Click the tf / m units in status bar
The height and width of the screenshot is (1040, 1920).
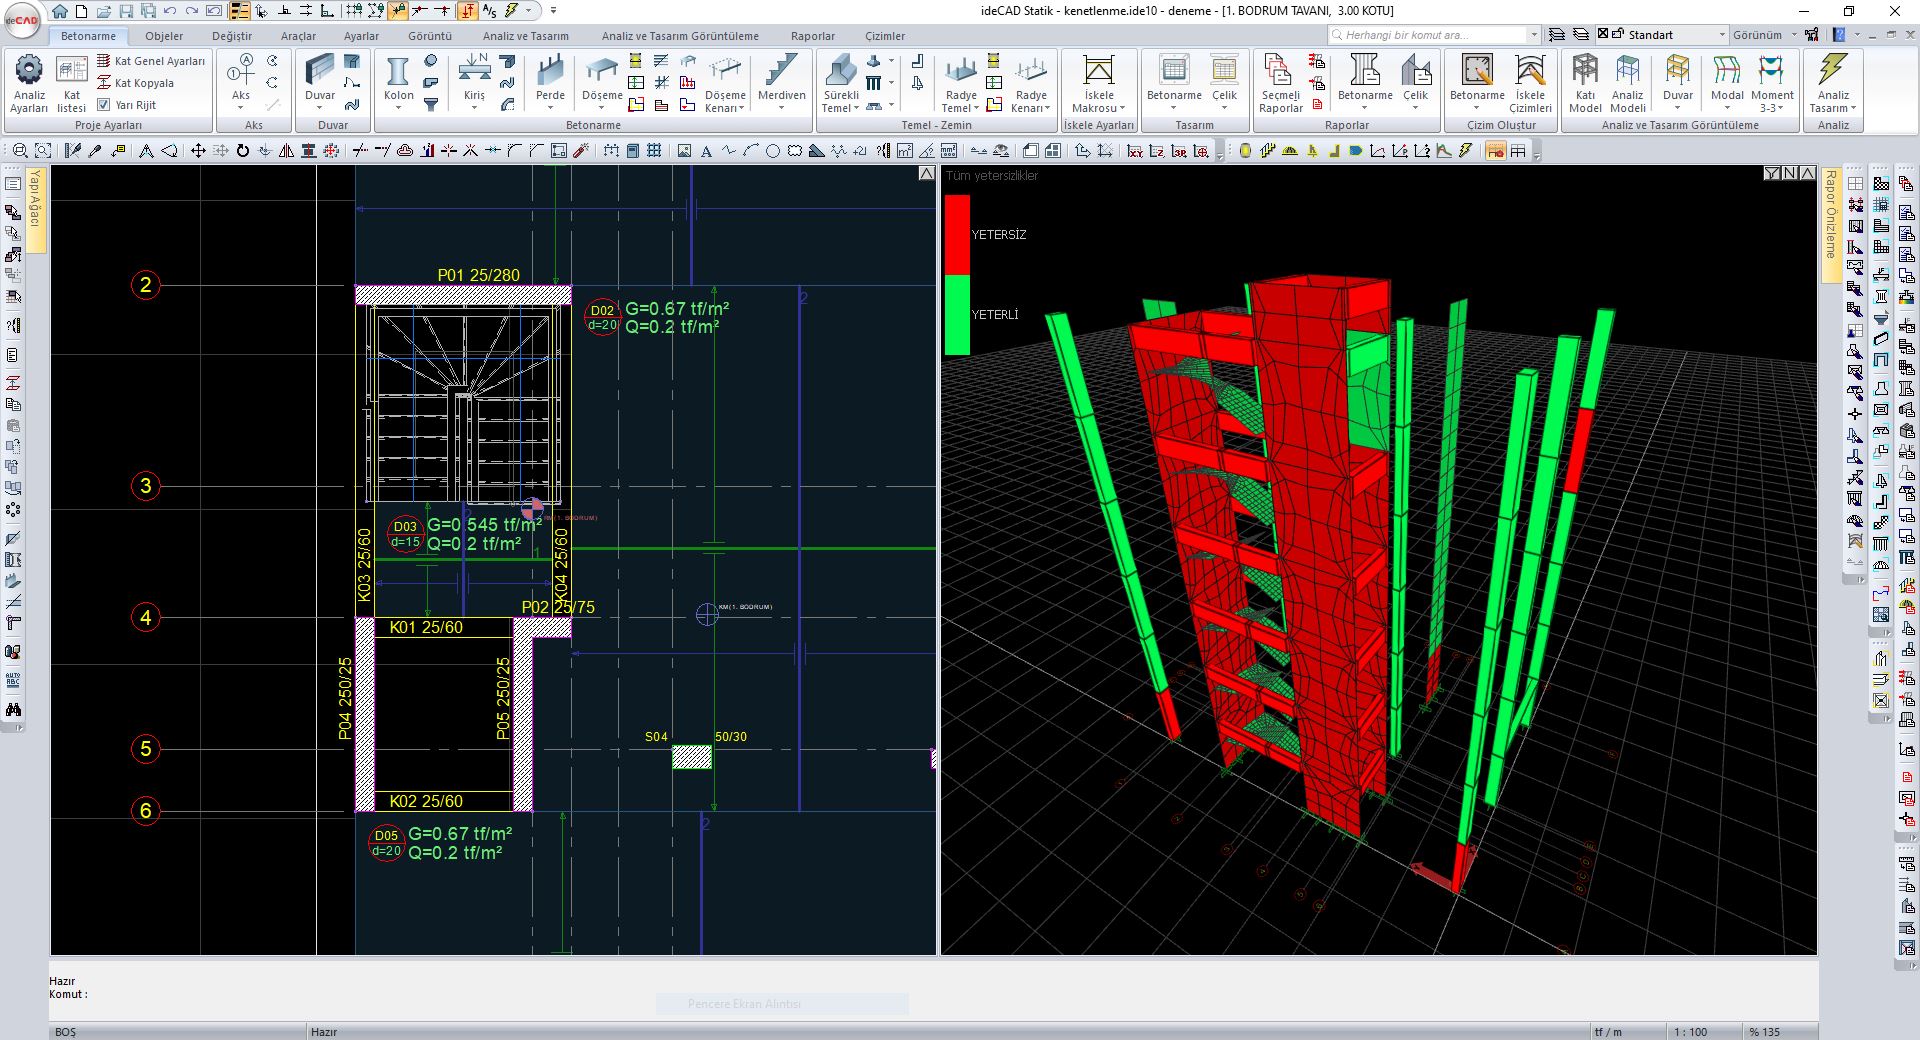tap(1608, 1031)
